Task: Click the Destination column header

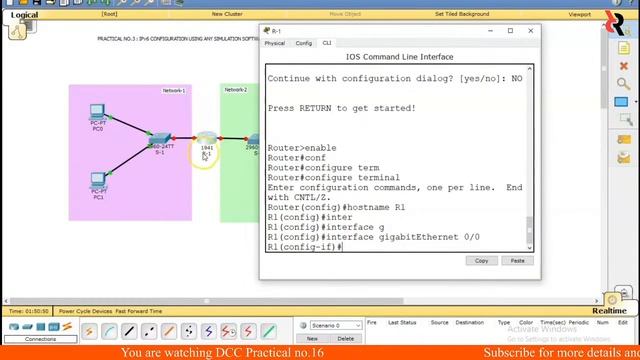Action: point(469,322)
